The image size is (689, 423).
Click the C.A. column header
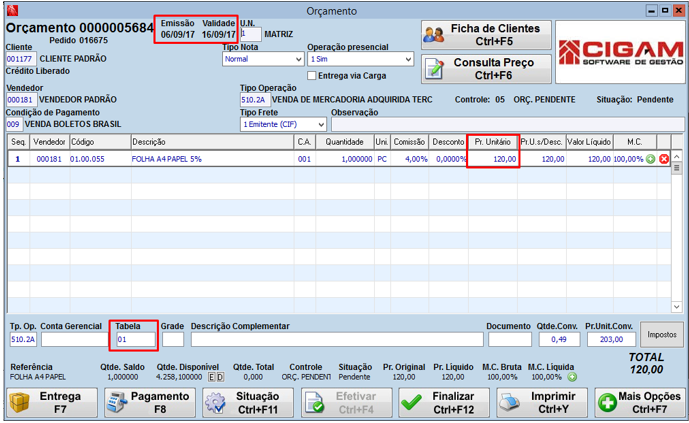[305, 142]
